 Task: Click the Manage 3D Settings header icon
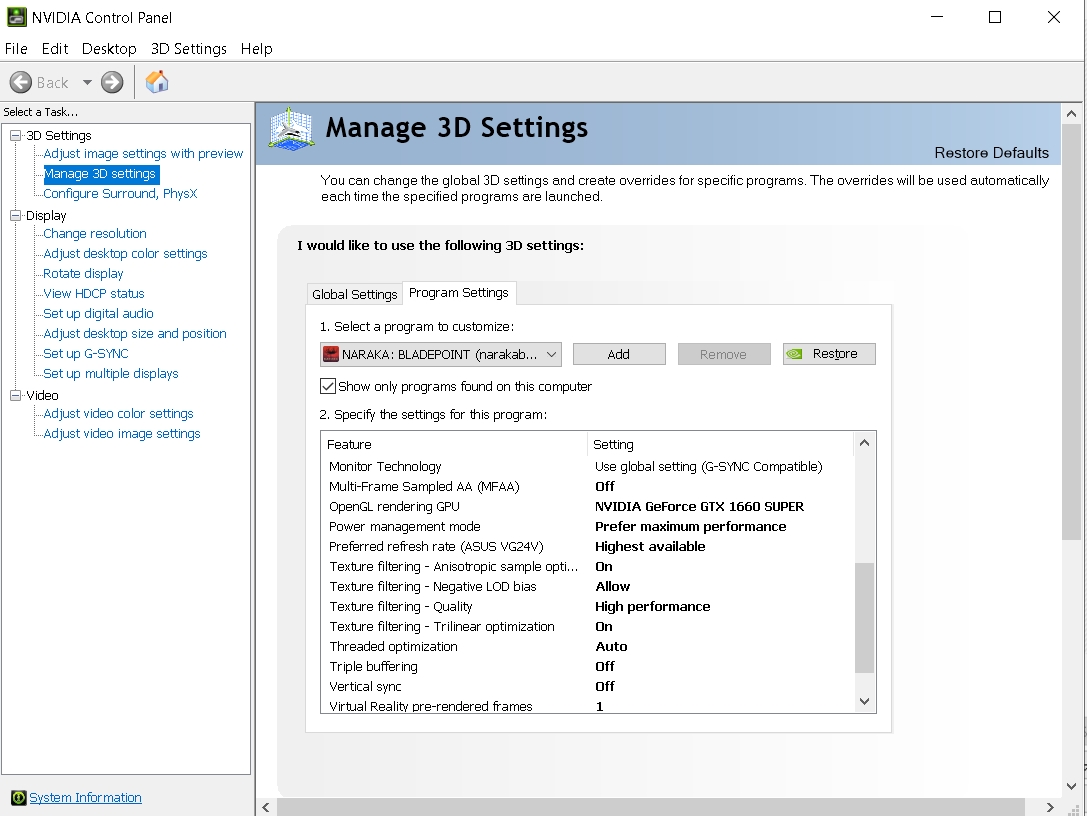(291, 129)
